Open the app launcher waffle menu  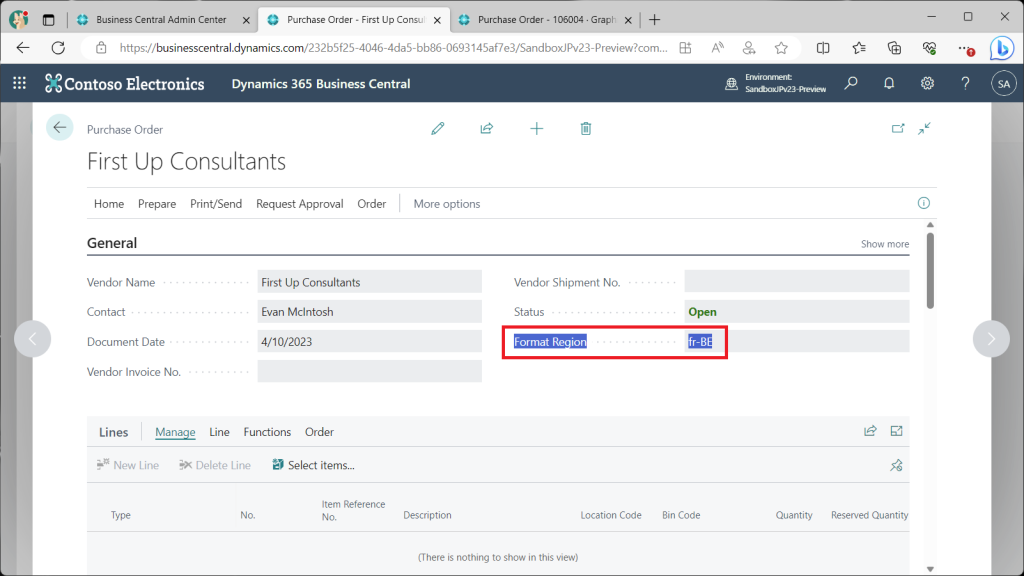point(20,84)
